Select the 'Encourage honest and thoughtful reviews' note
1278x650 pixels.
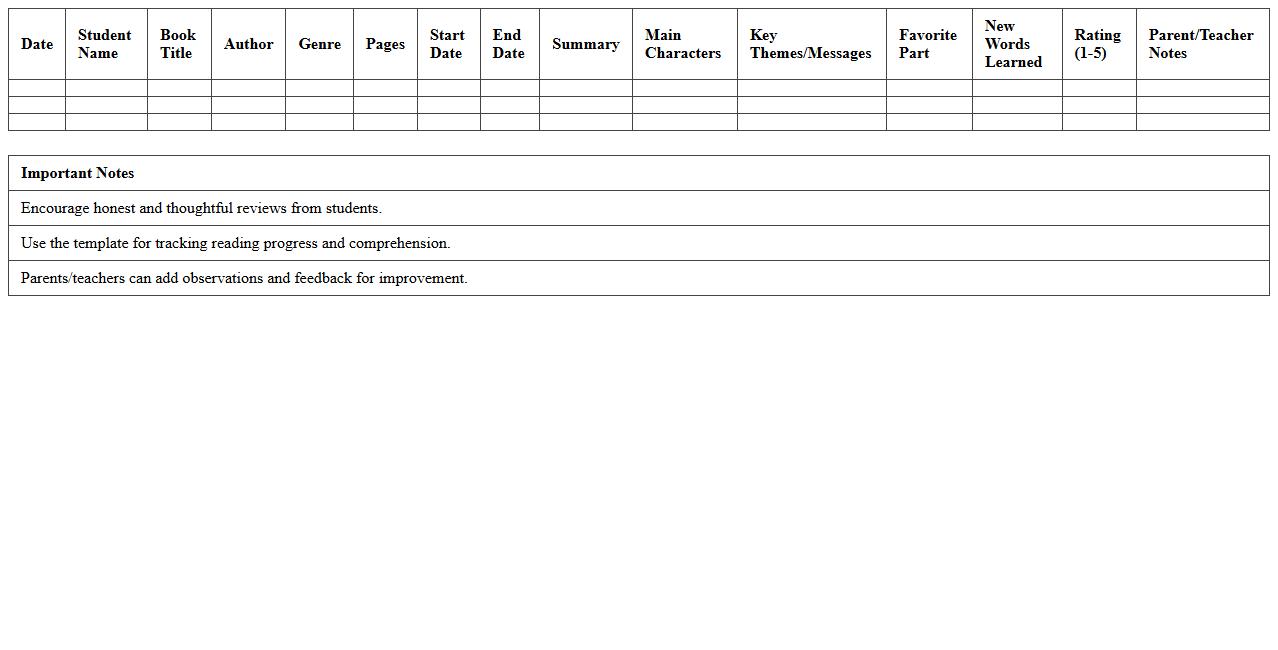click(201, 208)
